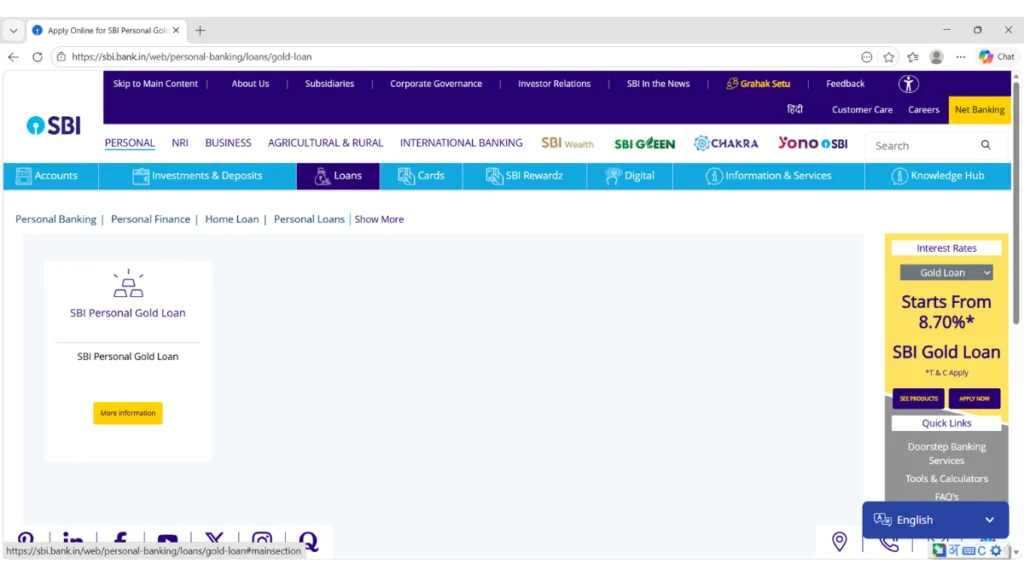Open Careers link
The height and width of the screenshot is (576, 1024).
[x=923, y=110]
